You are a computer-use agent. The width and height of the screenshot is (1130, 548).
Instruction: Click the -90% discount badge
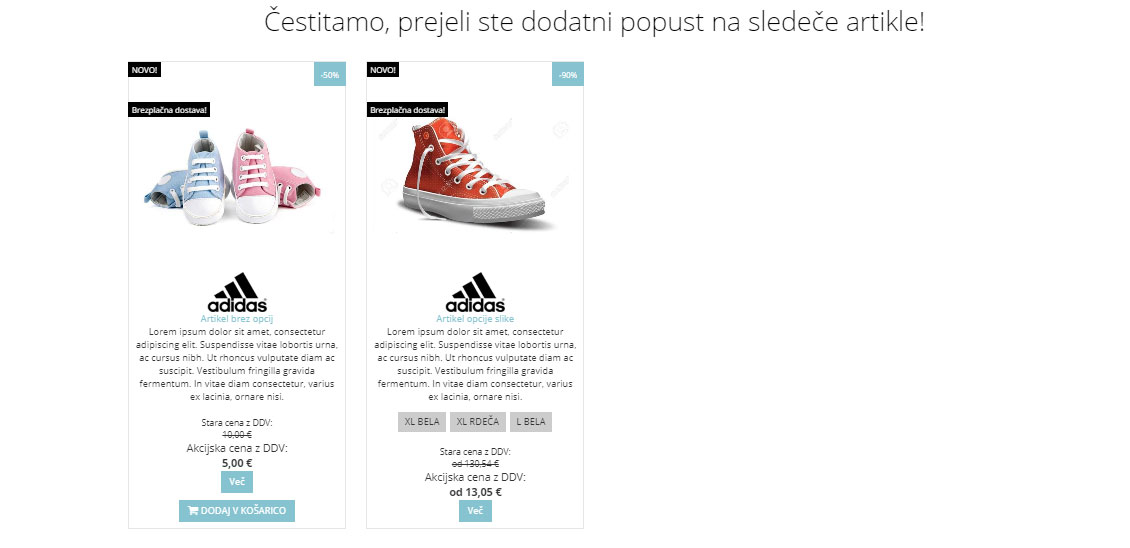coord(568,74)
